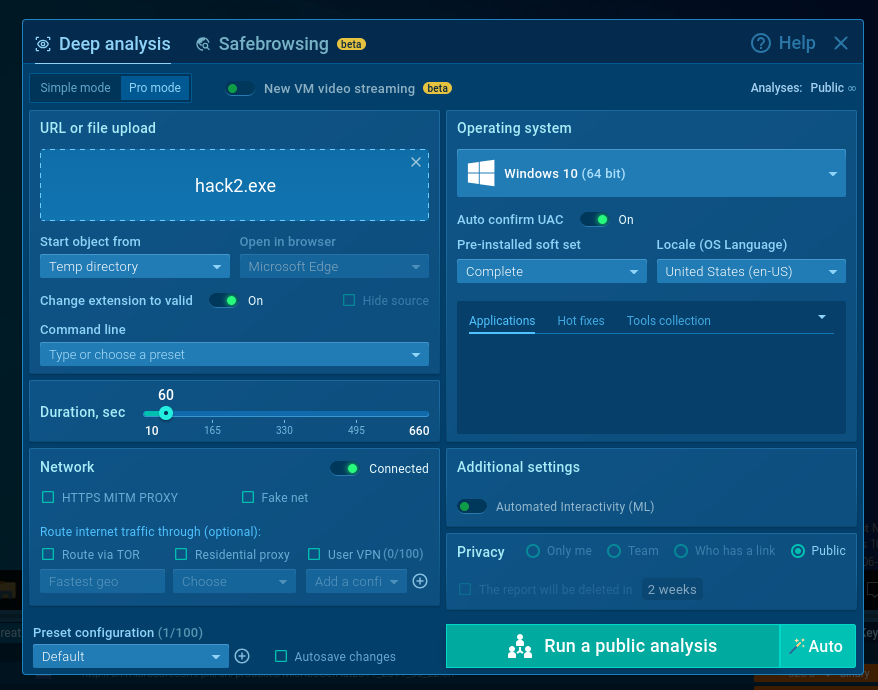This screenshot has width=878, height=690.
Task: Add a user VPN config plus icon
Action: coord(420,581)
